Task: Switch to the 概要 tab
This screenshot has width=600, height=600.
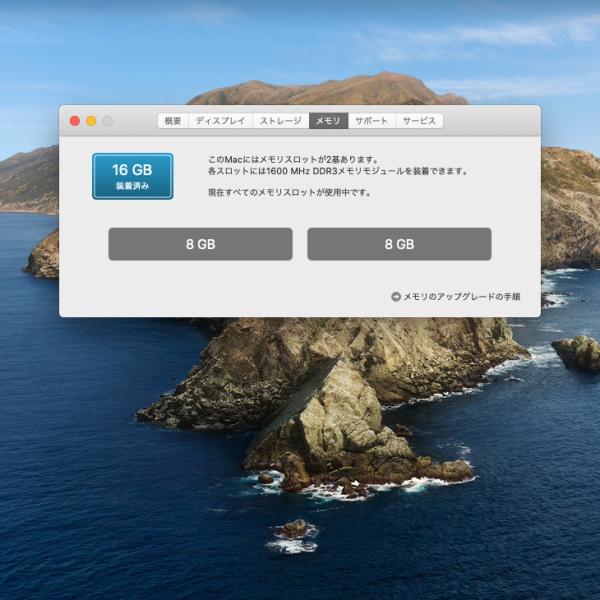Action: pyautogui.click(x=173, y=121)
